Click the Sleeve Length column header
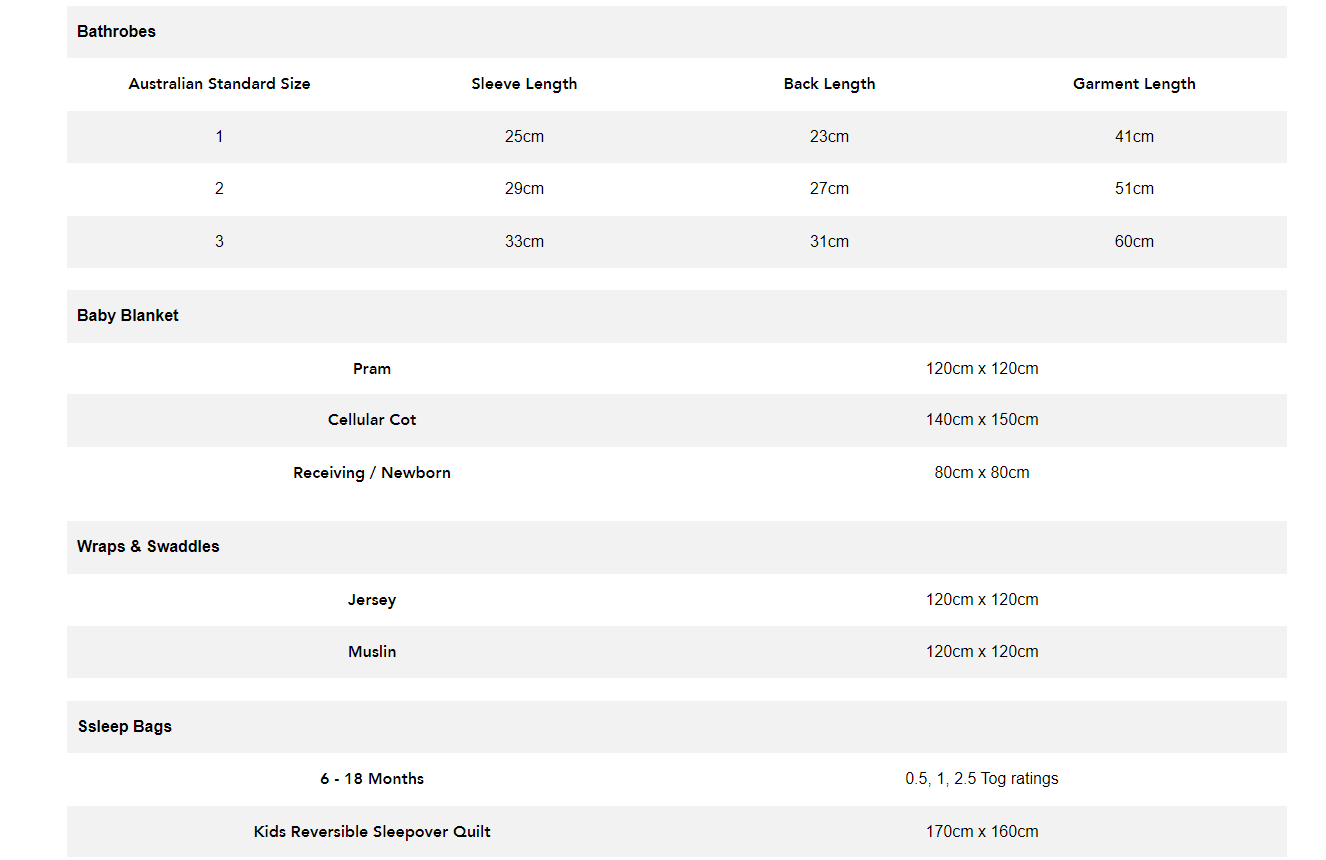 tap(524, 84)
